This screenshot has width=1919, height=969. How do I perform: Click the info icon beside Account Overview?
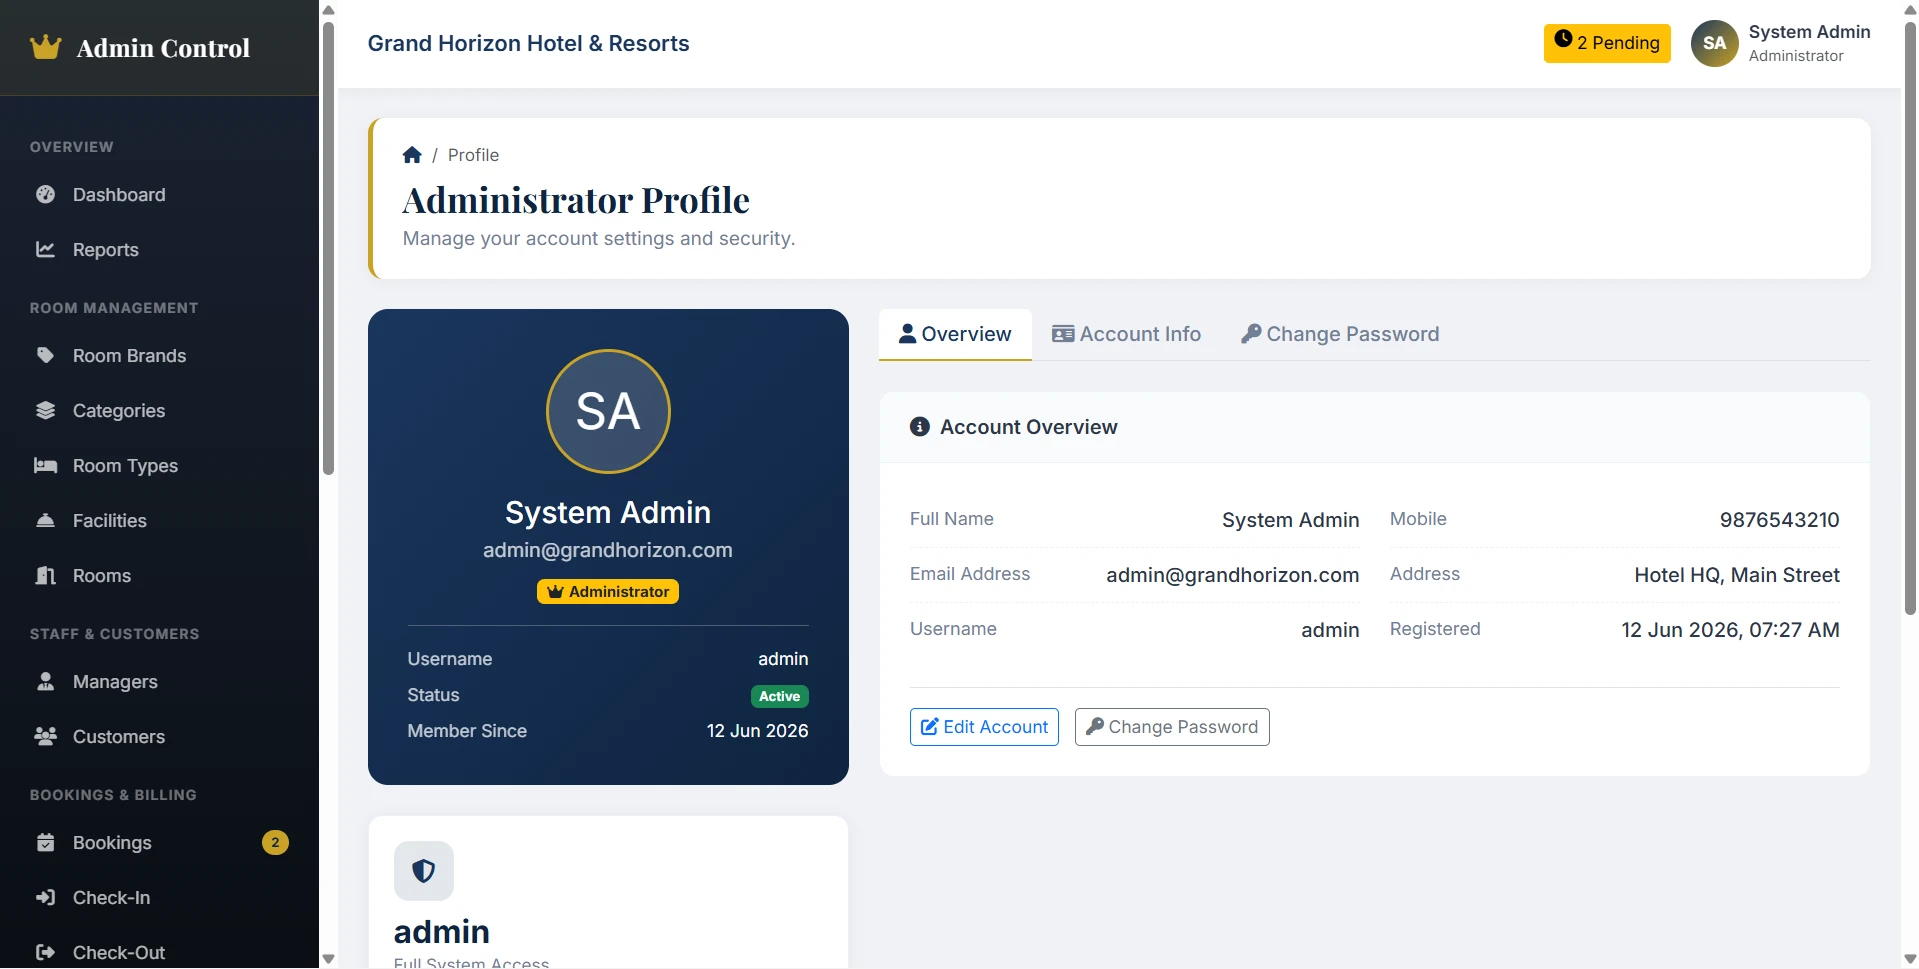point(920,427)
